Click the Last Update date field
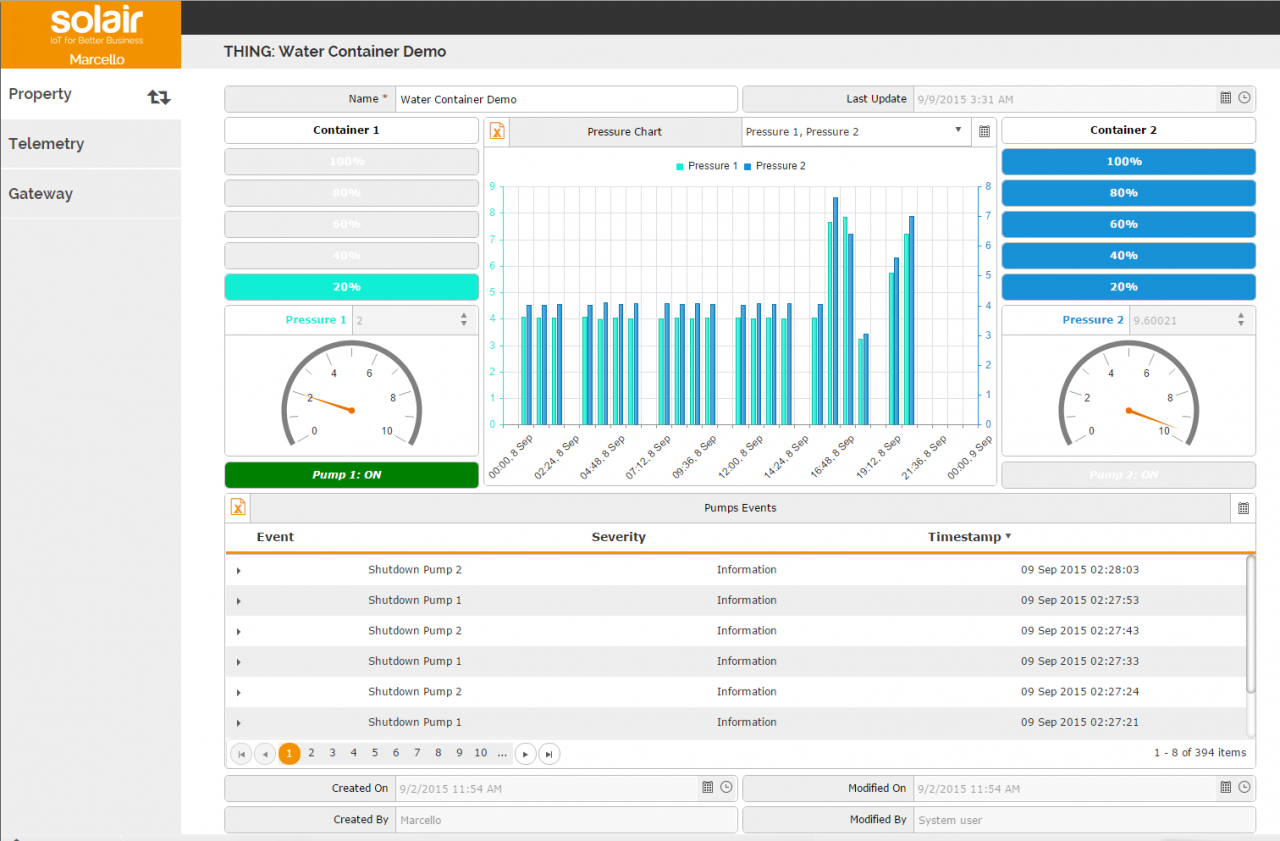Viewport: 1280px width, 841px height. [x=1063, y=99]
